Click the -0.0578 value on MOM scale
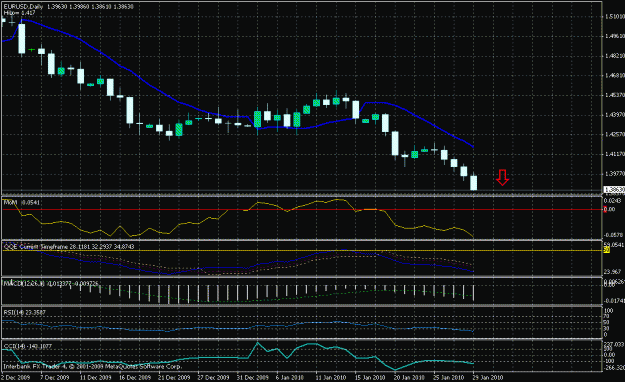 coord(614,235)
